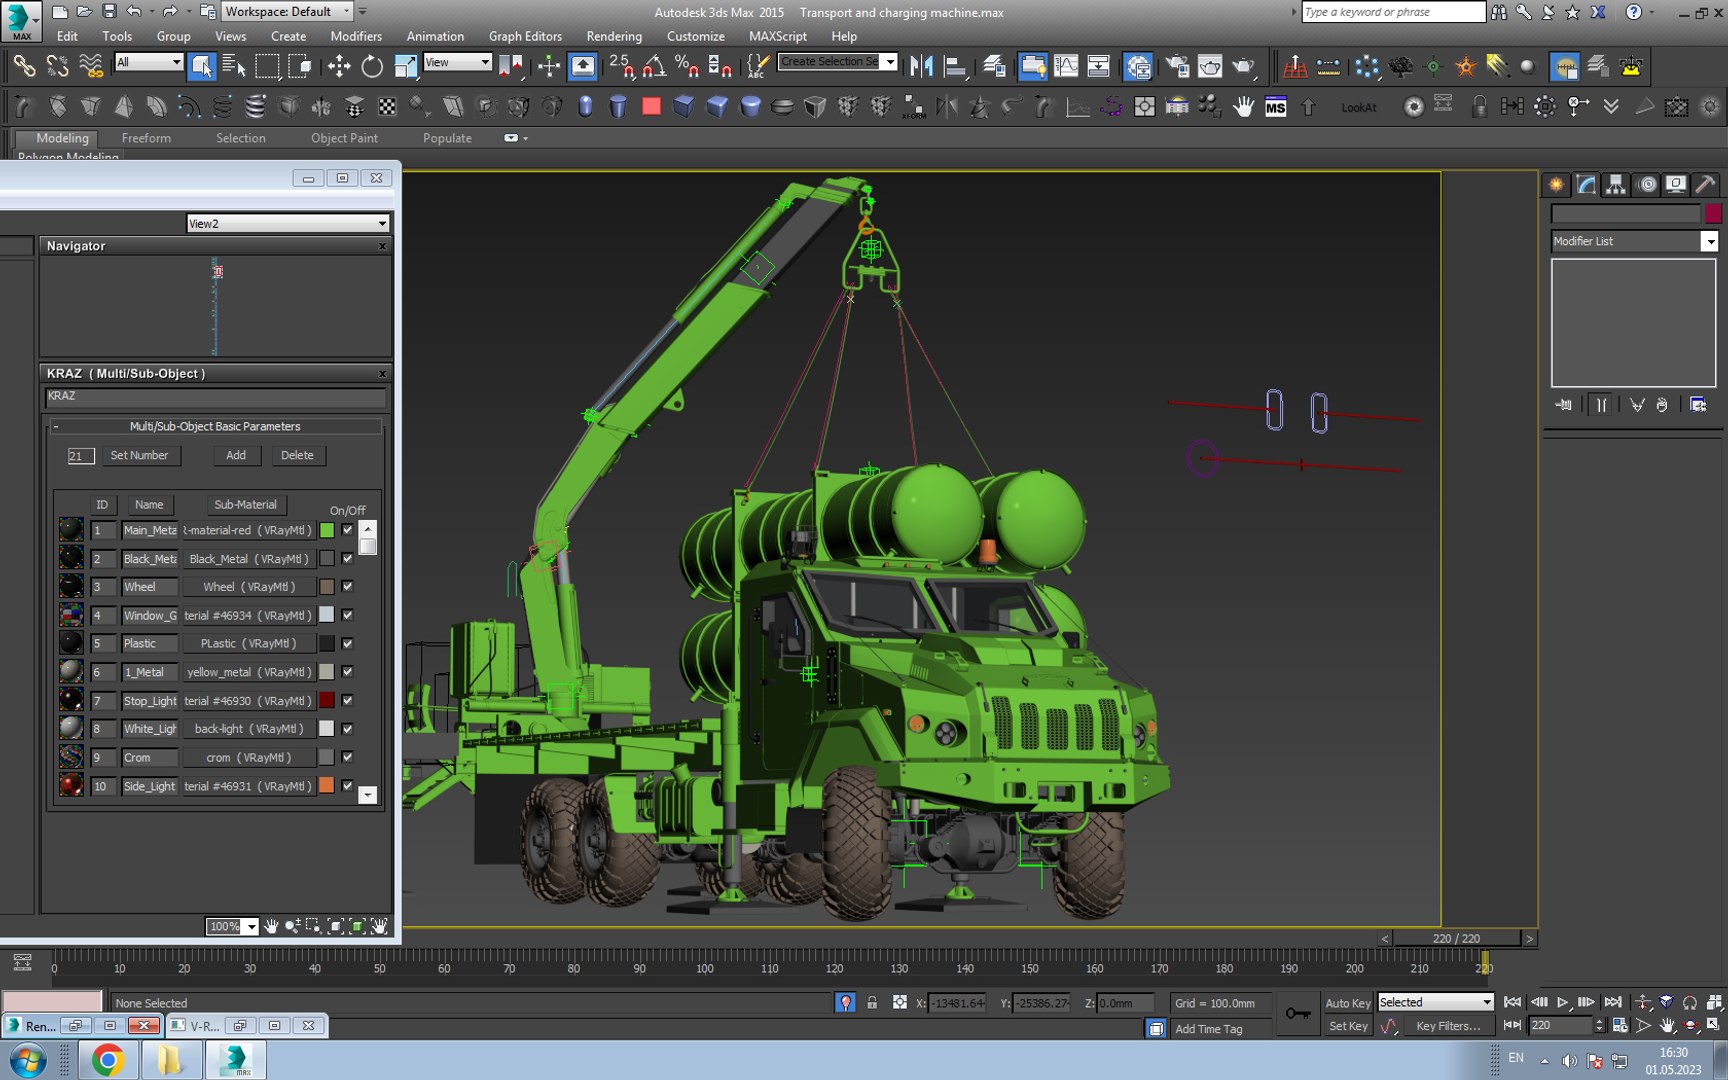Click the hand pan icon in second toolbar

click(1243, 107)
